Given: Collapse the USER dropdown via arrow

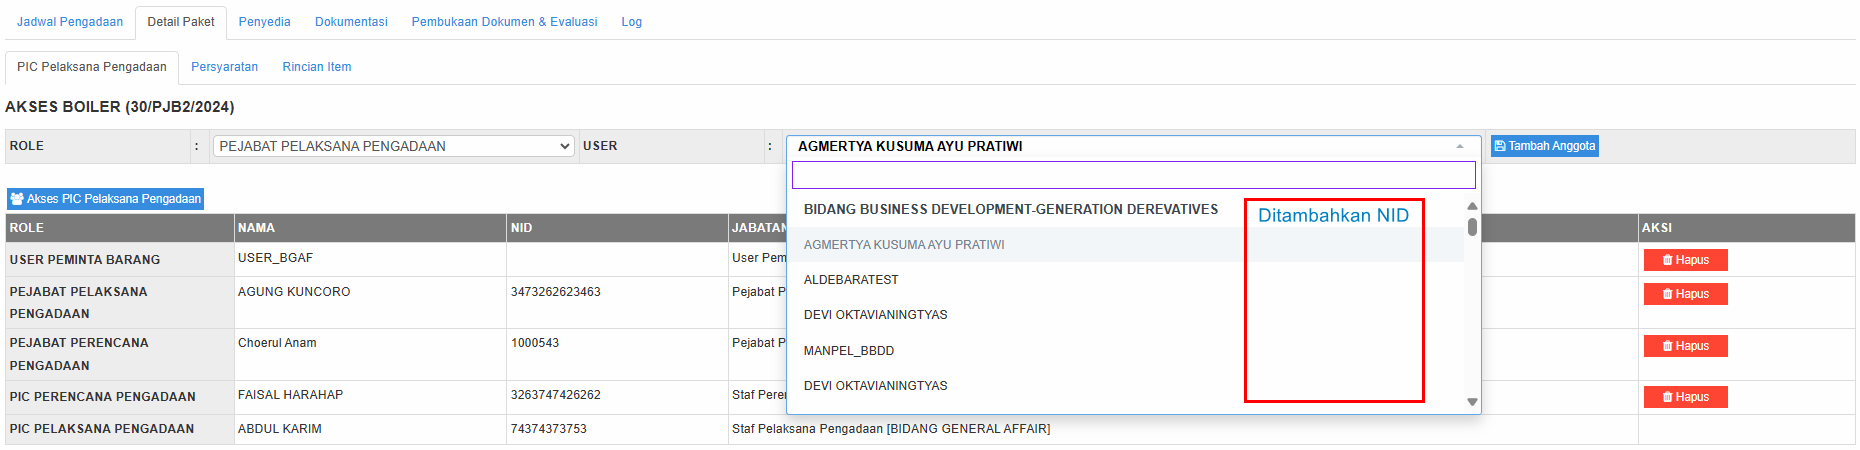Looking at the screenshot, I should point(1460,147).
